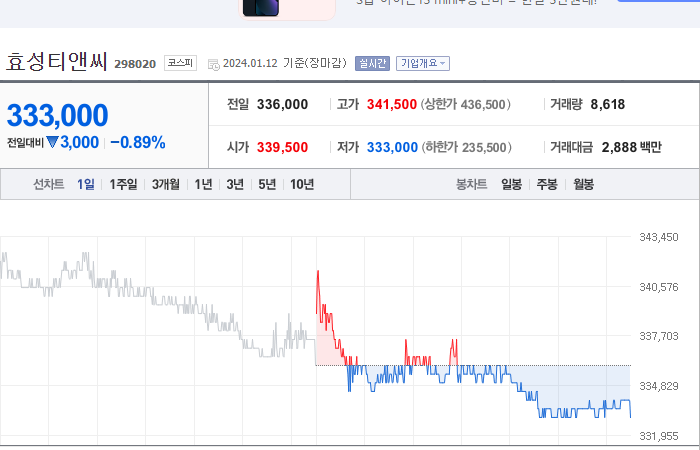Image resolution: width=700 pixels, height=450 pixels.
Task: Click the down-triangle change indicator icon
Action: 52,142
